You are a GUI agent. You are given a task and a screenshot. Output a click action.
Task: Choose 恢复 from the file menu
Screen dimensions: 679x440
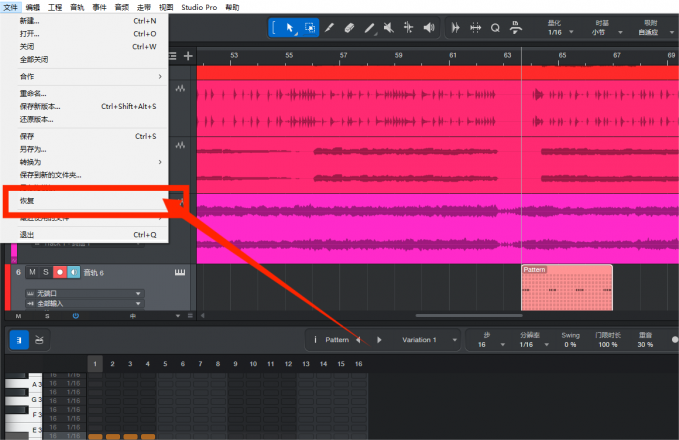87,201
